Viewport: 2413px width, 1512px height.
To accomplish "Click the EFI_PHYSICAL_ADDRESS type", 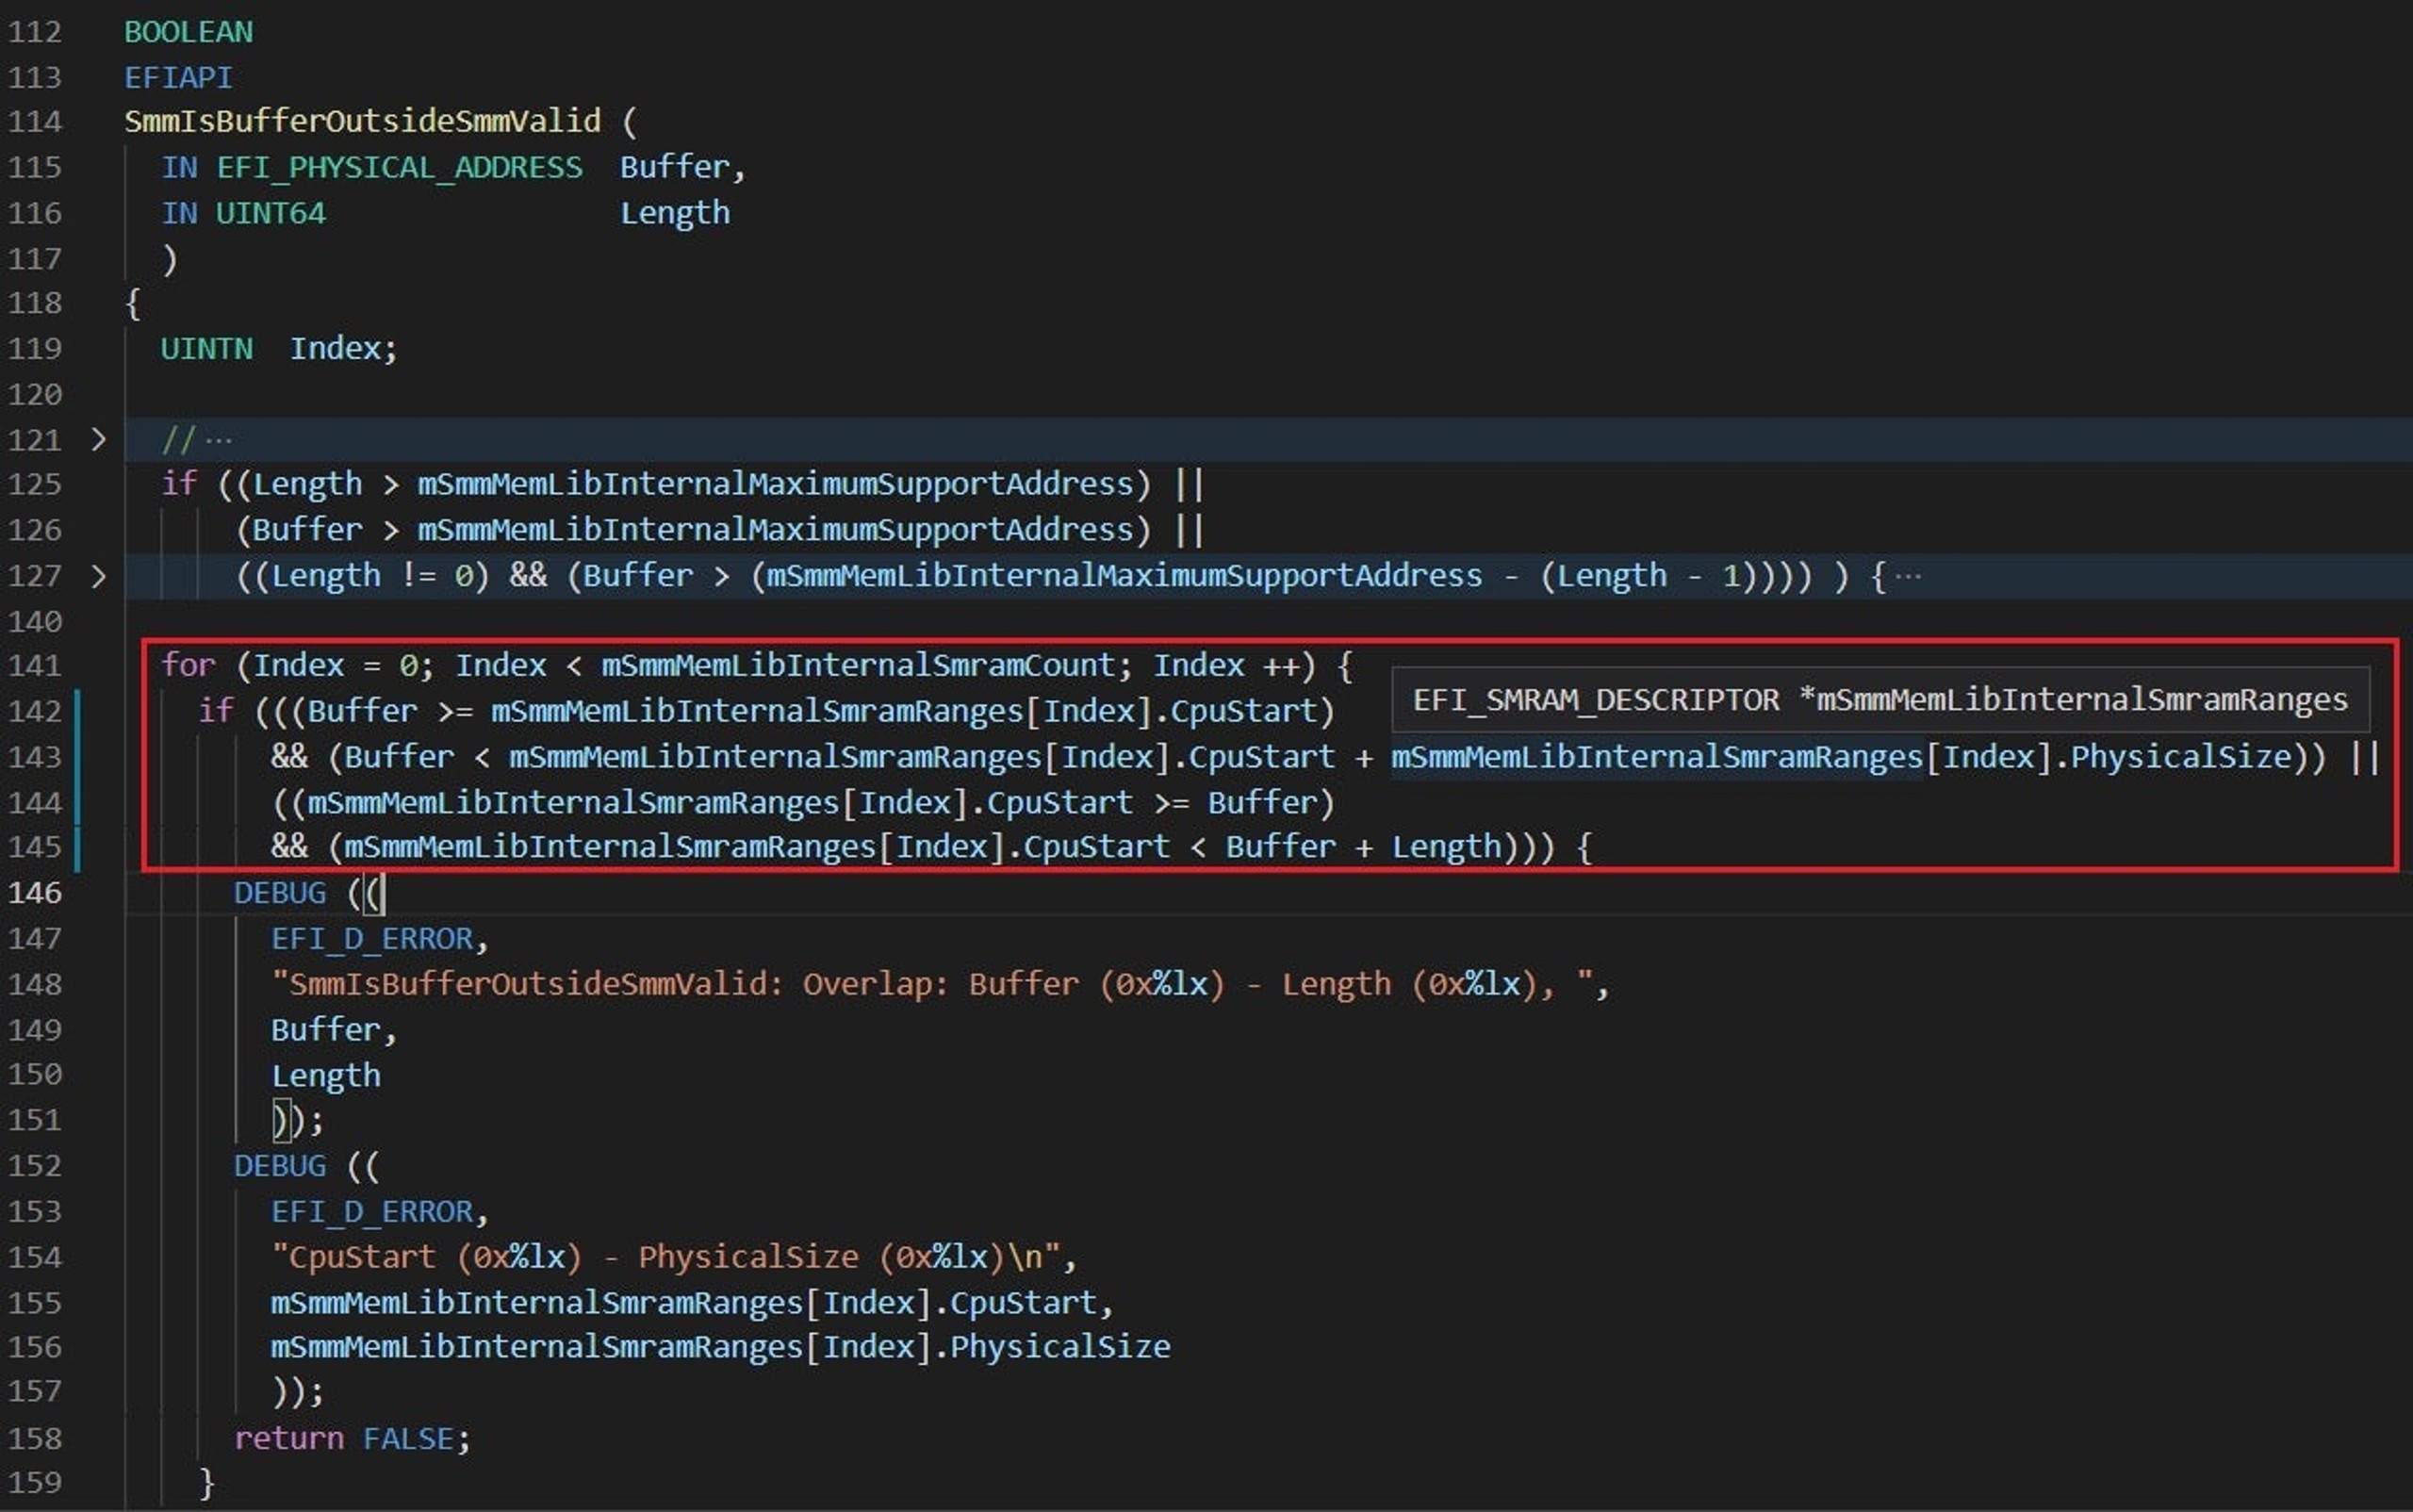I will (400, 167).
